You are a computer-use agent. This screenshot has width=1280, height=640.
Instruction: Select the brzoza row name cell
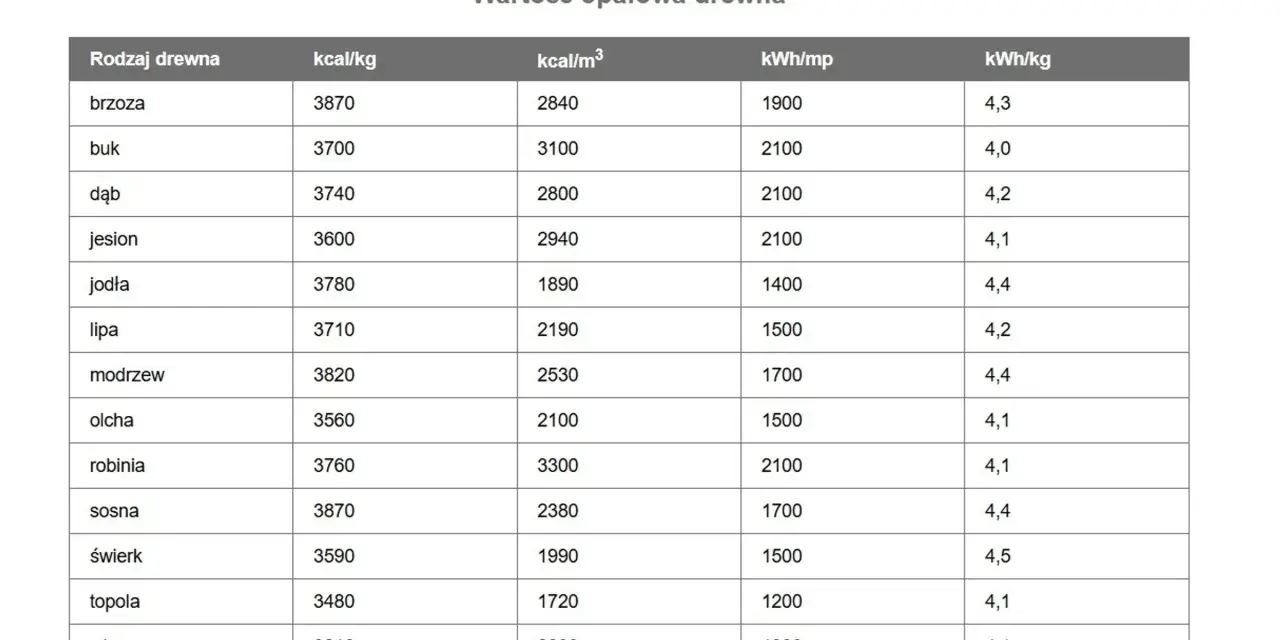181,103
